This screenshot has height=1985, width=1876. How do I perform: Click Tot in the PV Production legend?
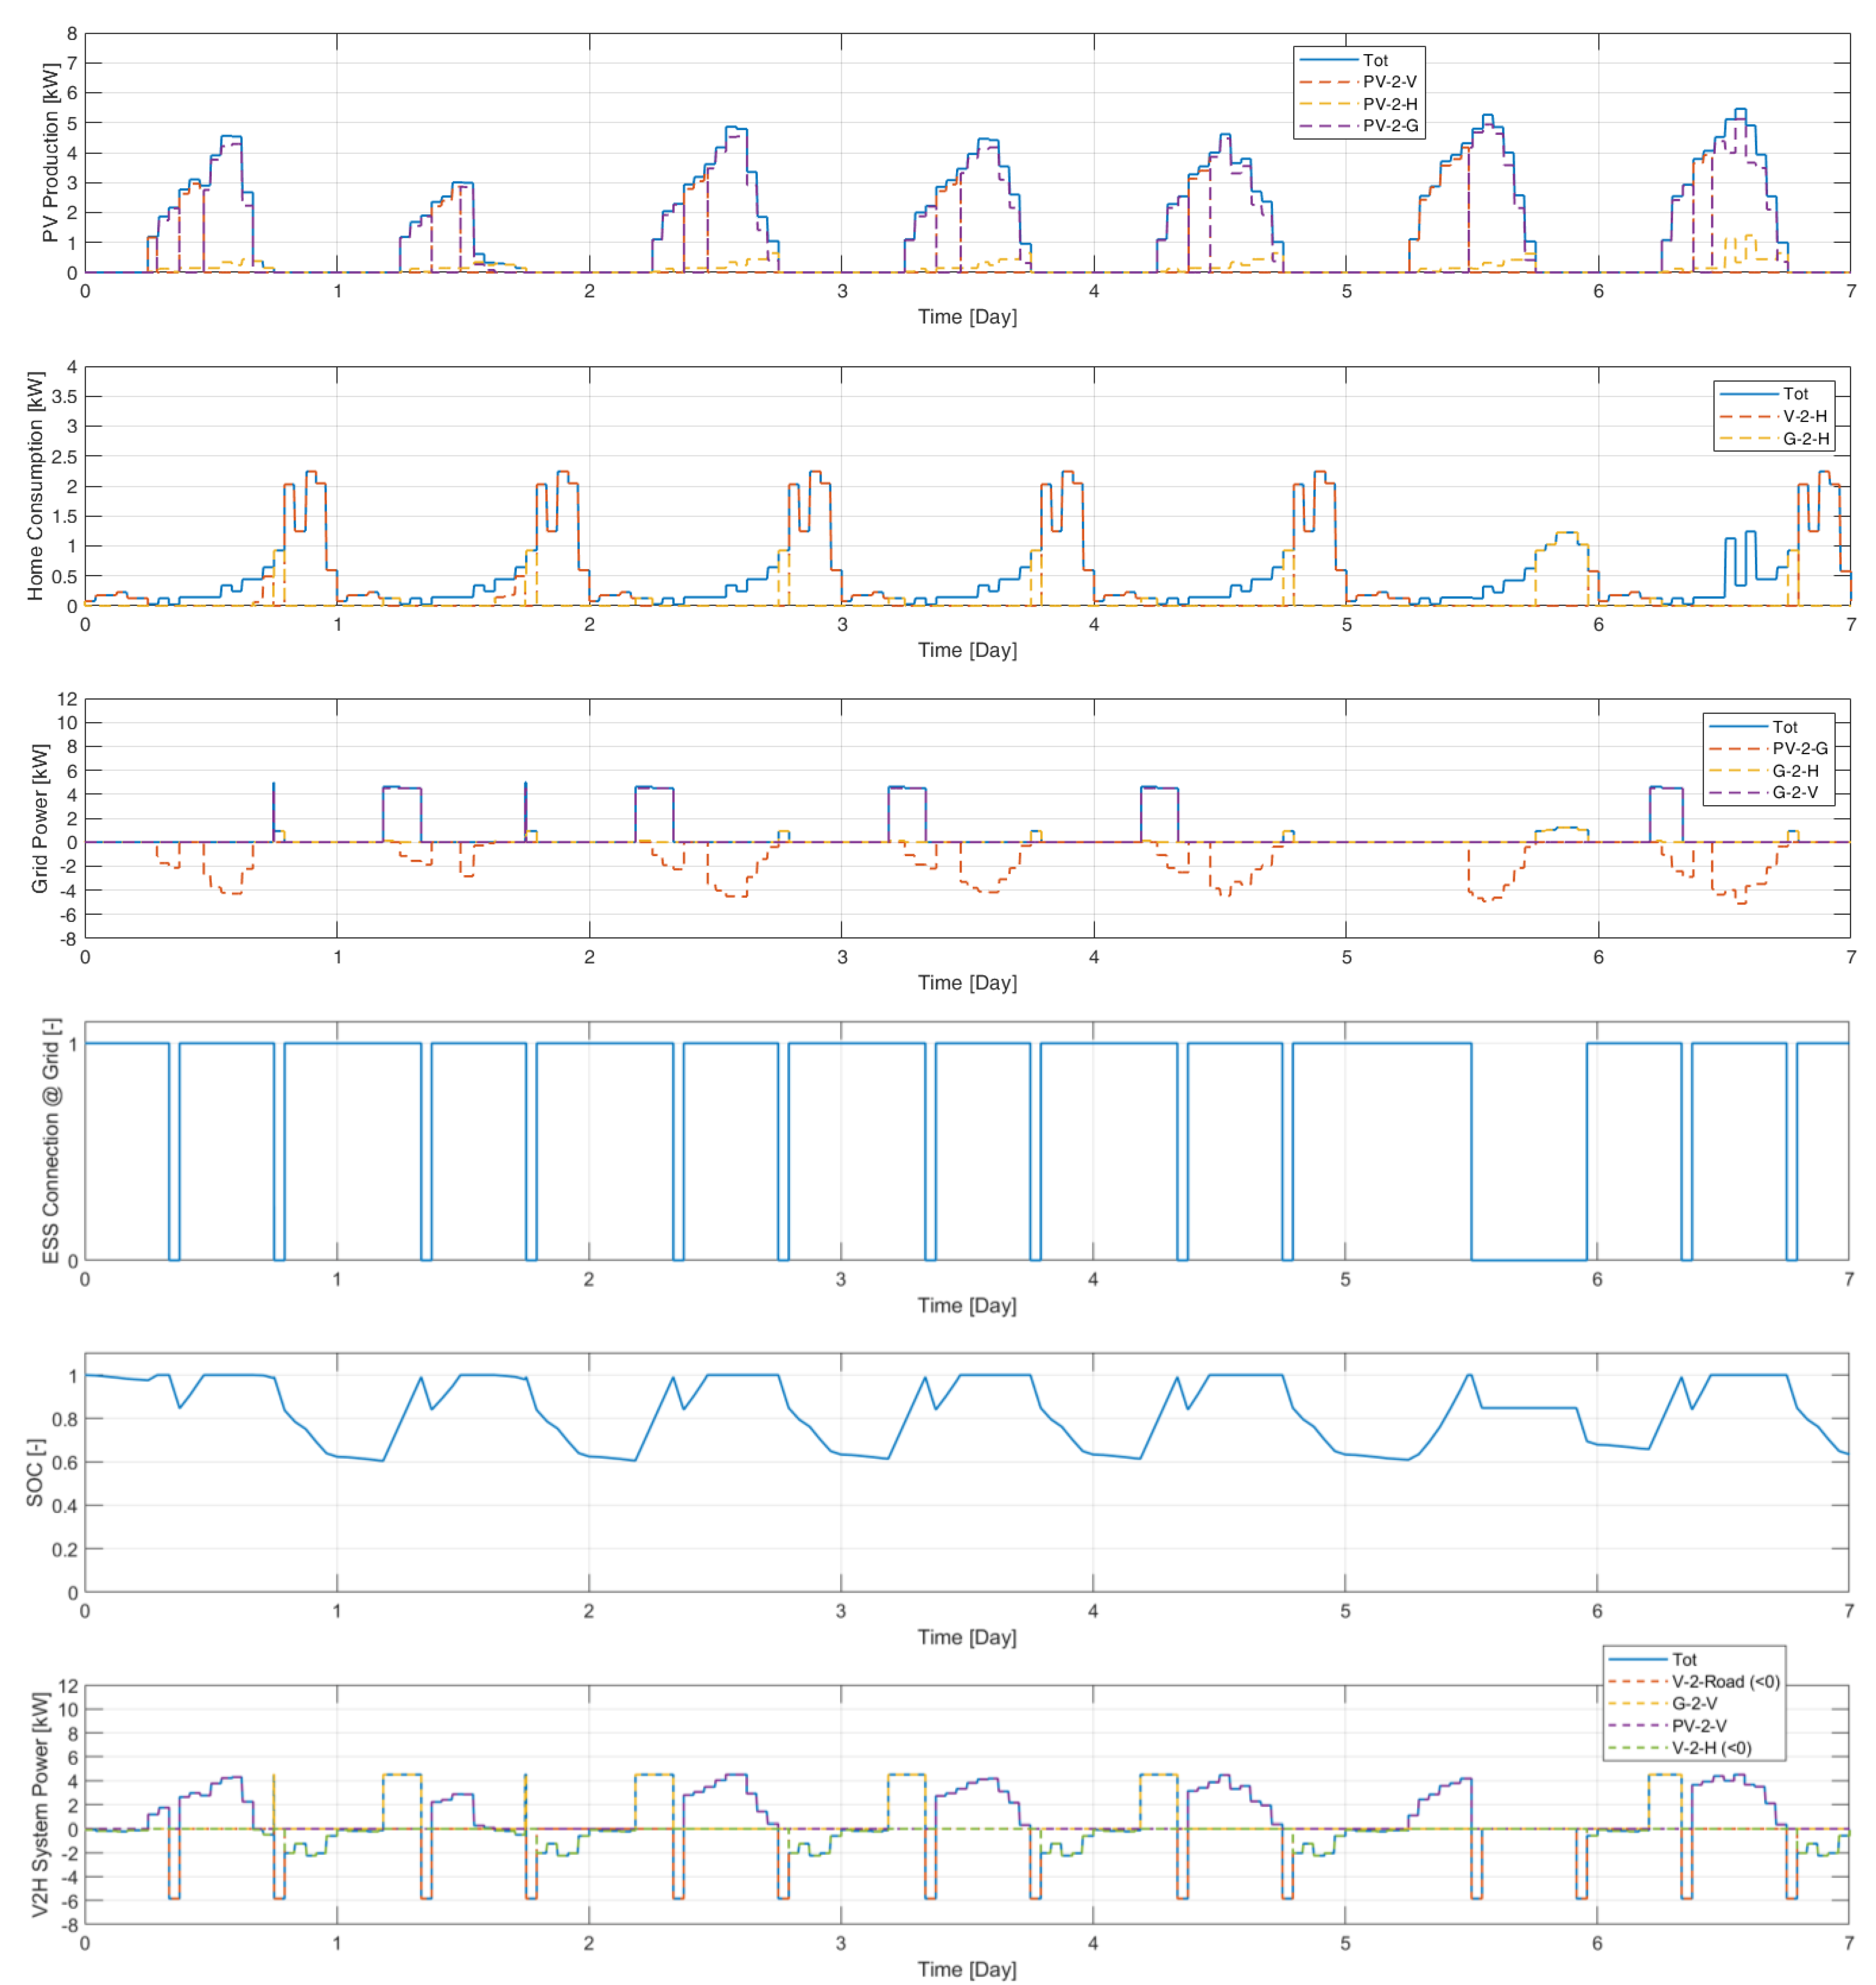[x=1375, y=60]
